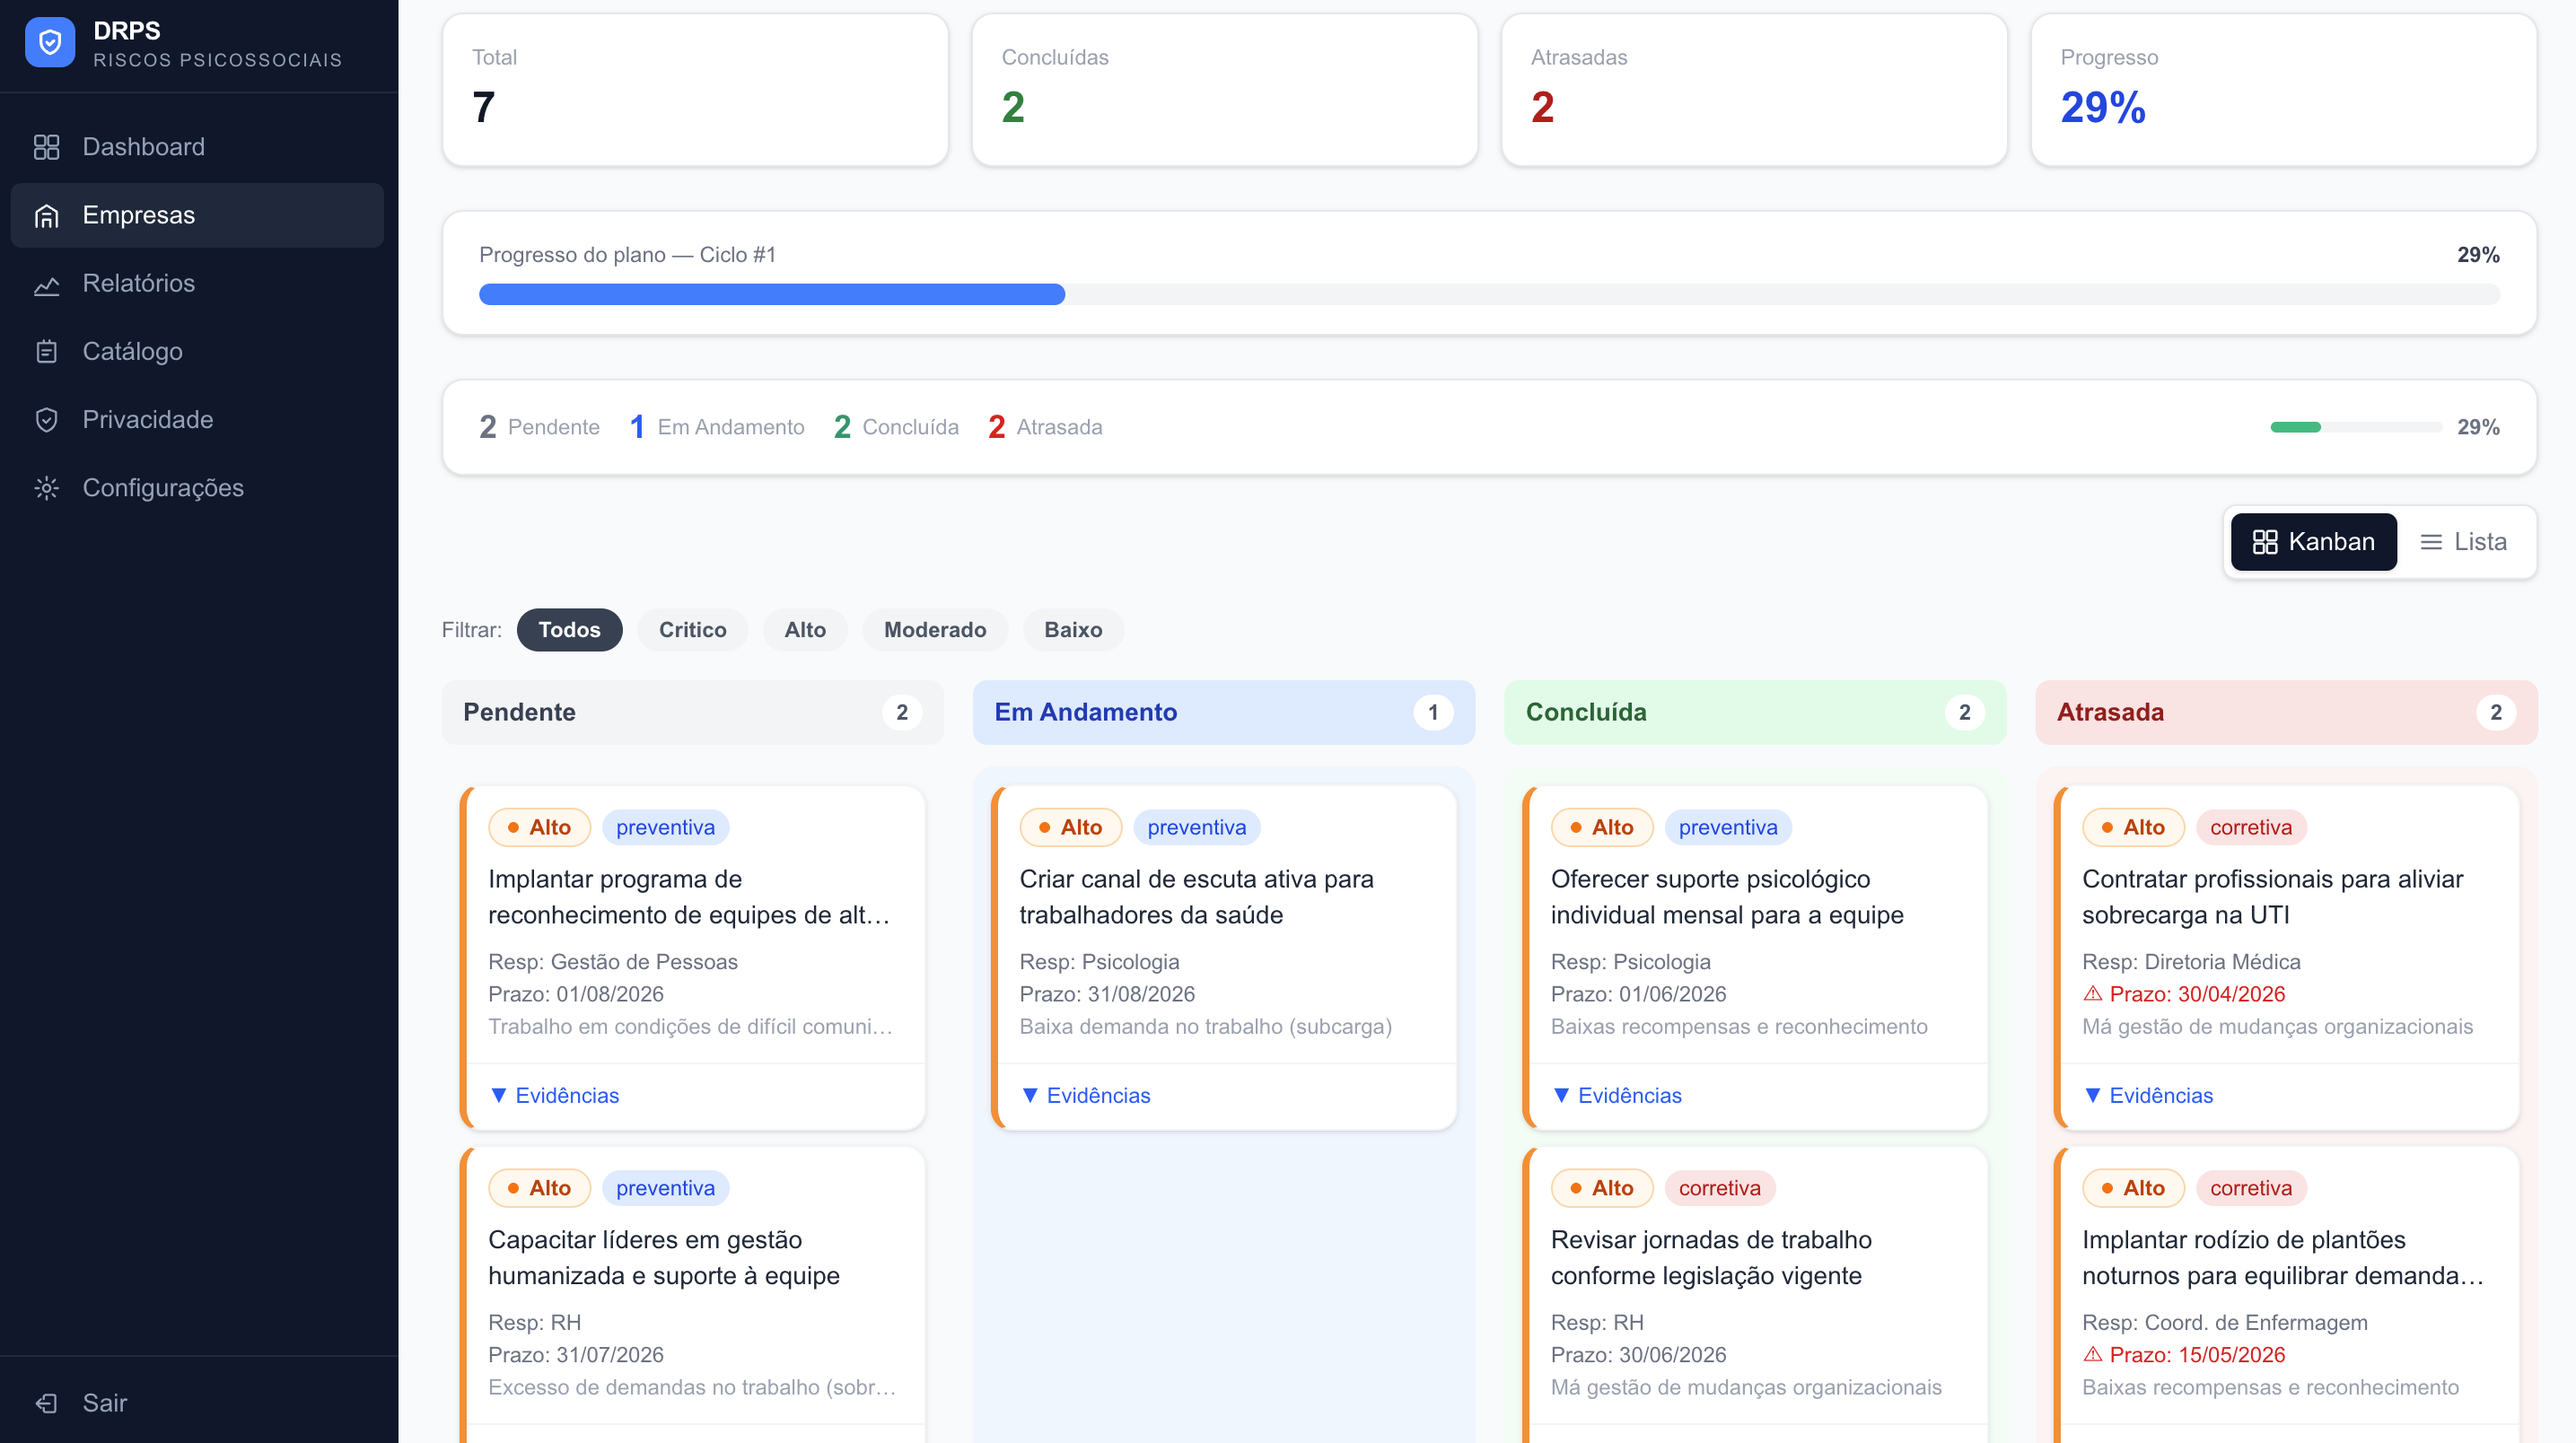Image resolution: width=2576 pixels, height=1443 pixels.
Task: Click the blue Progresso do plano bar
Action: [772, 294]
